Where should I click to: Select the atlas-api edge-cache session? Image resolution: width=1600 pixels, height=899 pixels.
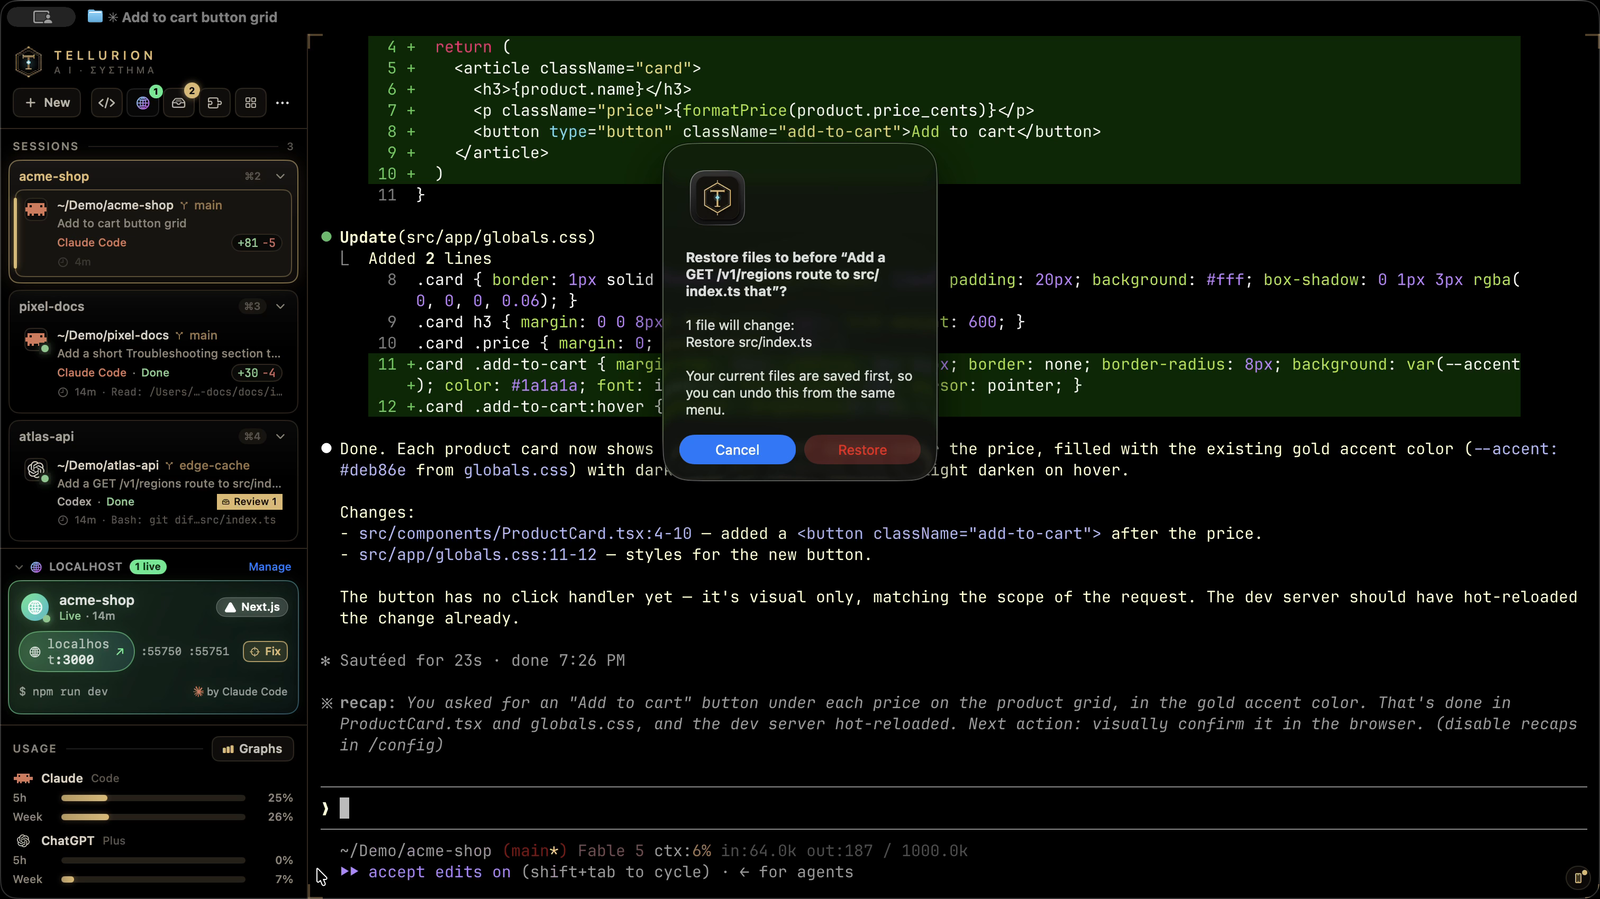point(153,492)
